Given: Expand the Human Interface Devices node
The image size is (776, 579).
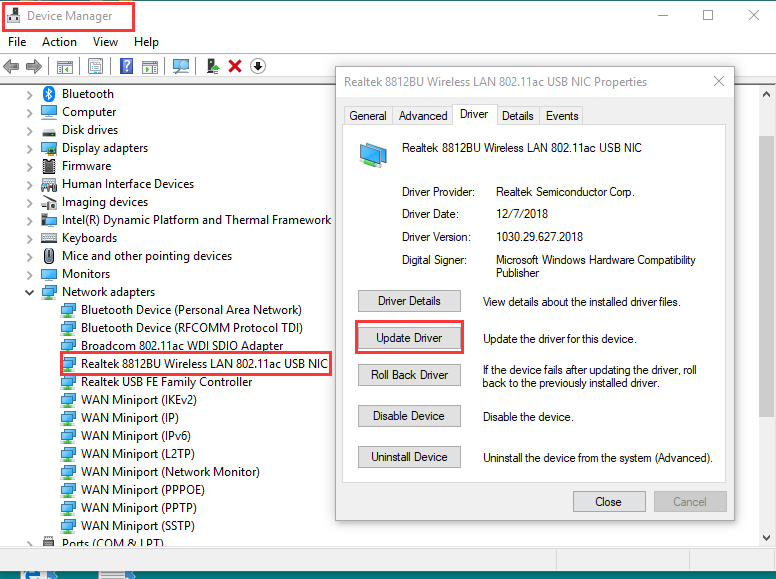Looking at the screenshot, I should point(29,185).
